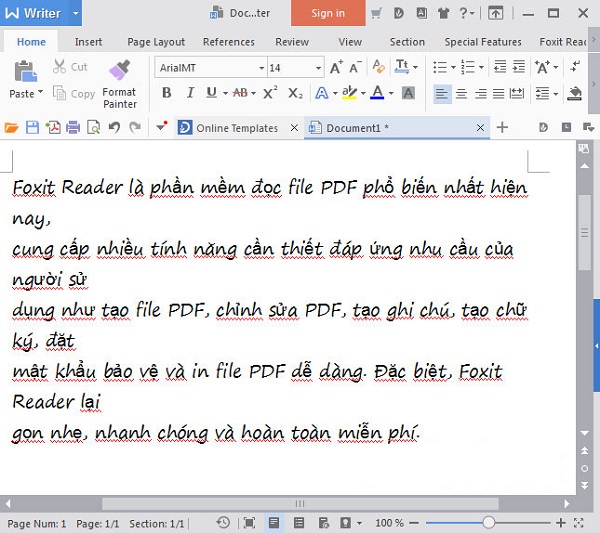Open the font name dropdown ArialMT
The height and width of the screenshot is (533, 600).
point(262,68)
